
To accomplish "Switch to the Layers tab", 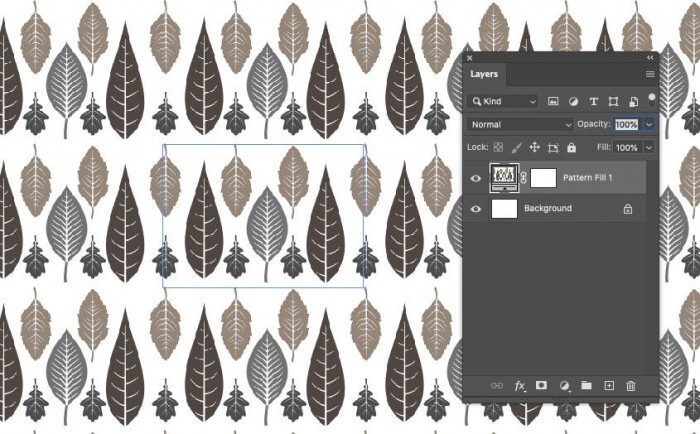I will point(484,74).
